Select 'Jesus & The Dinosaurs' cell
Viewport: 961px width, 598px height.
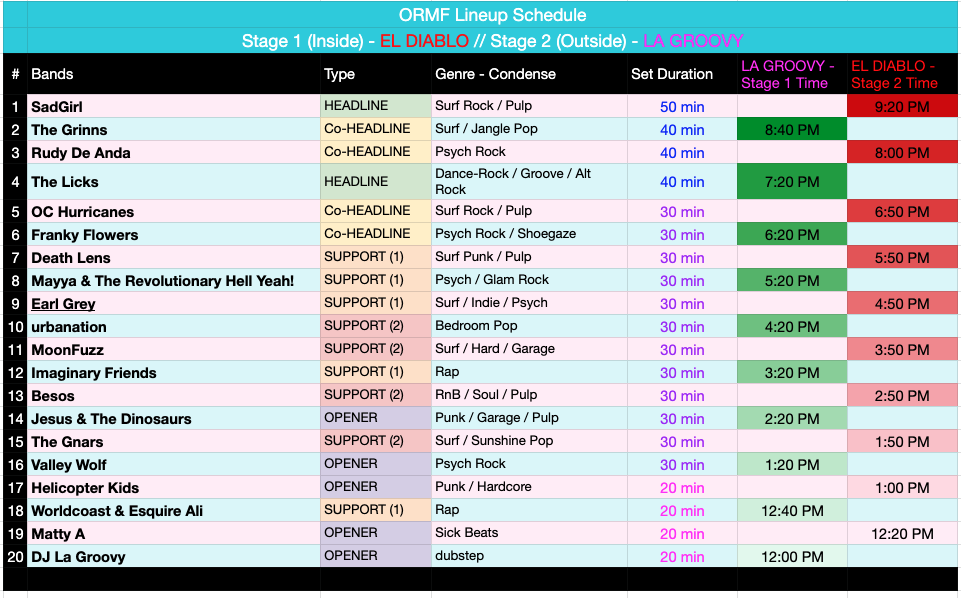(x=174, y=418)
